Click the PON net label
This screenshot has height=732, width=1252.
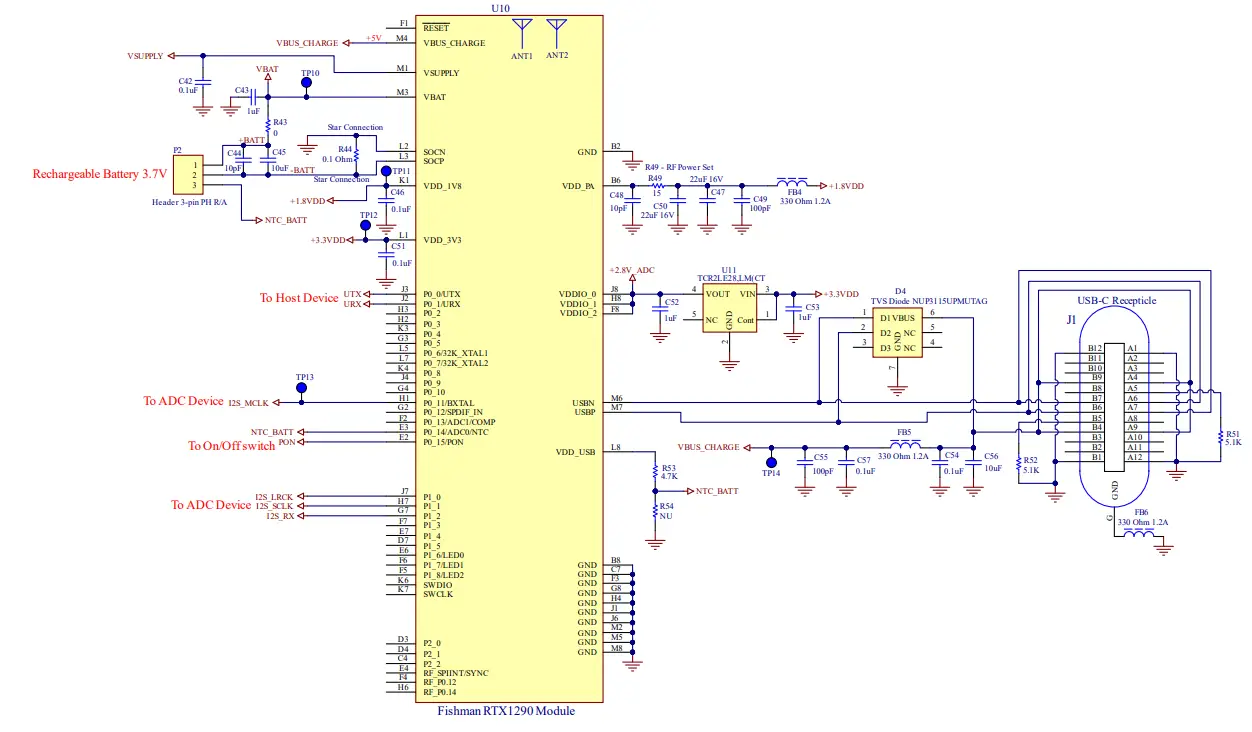(287, 442)
